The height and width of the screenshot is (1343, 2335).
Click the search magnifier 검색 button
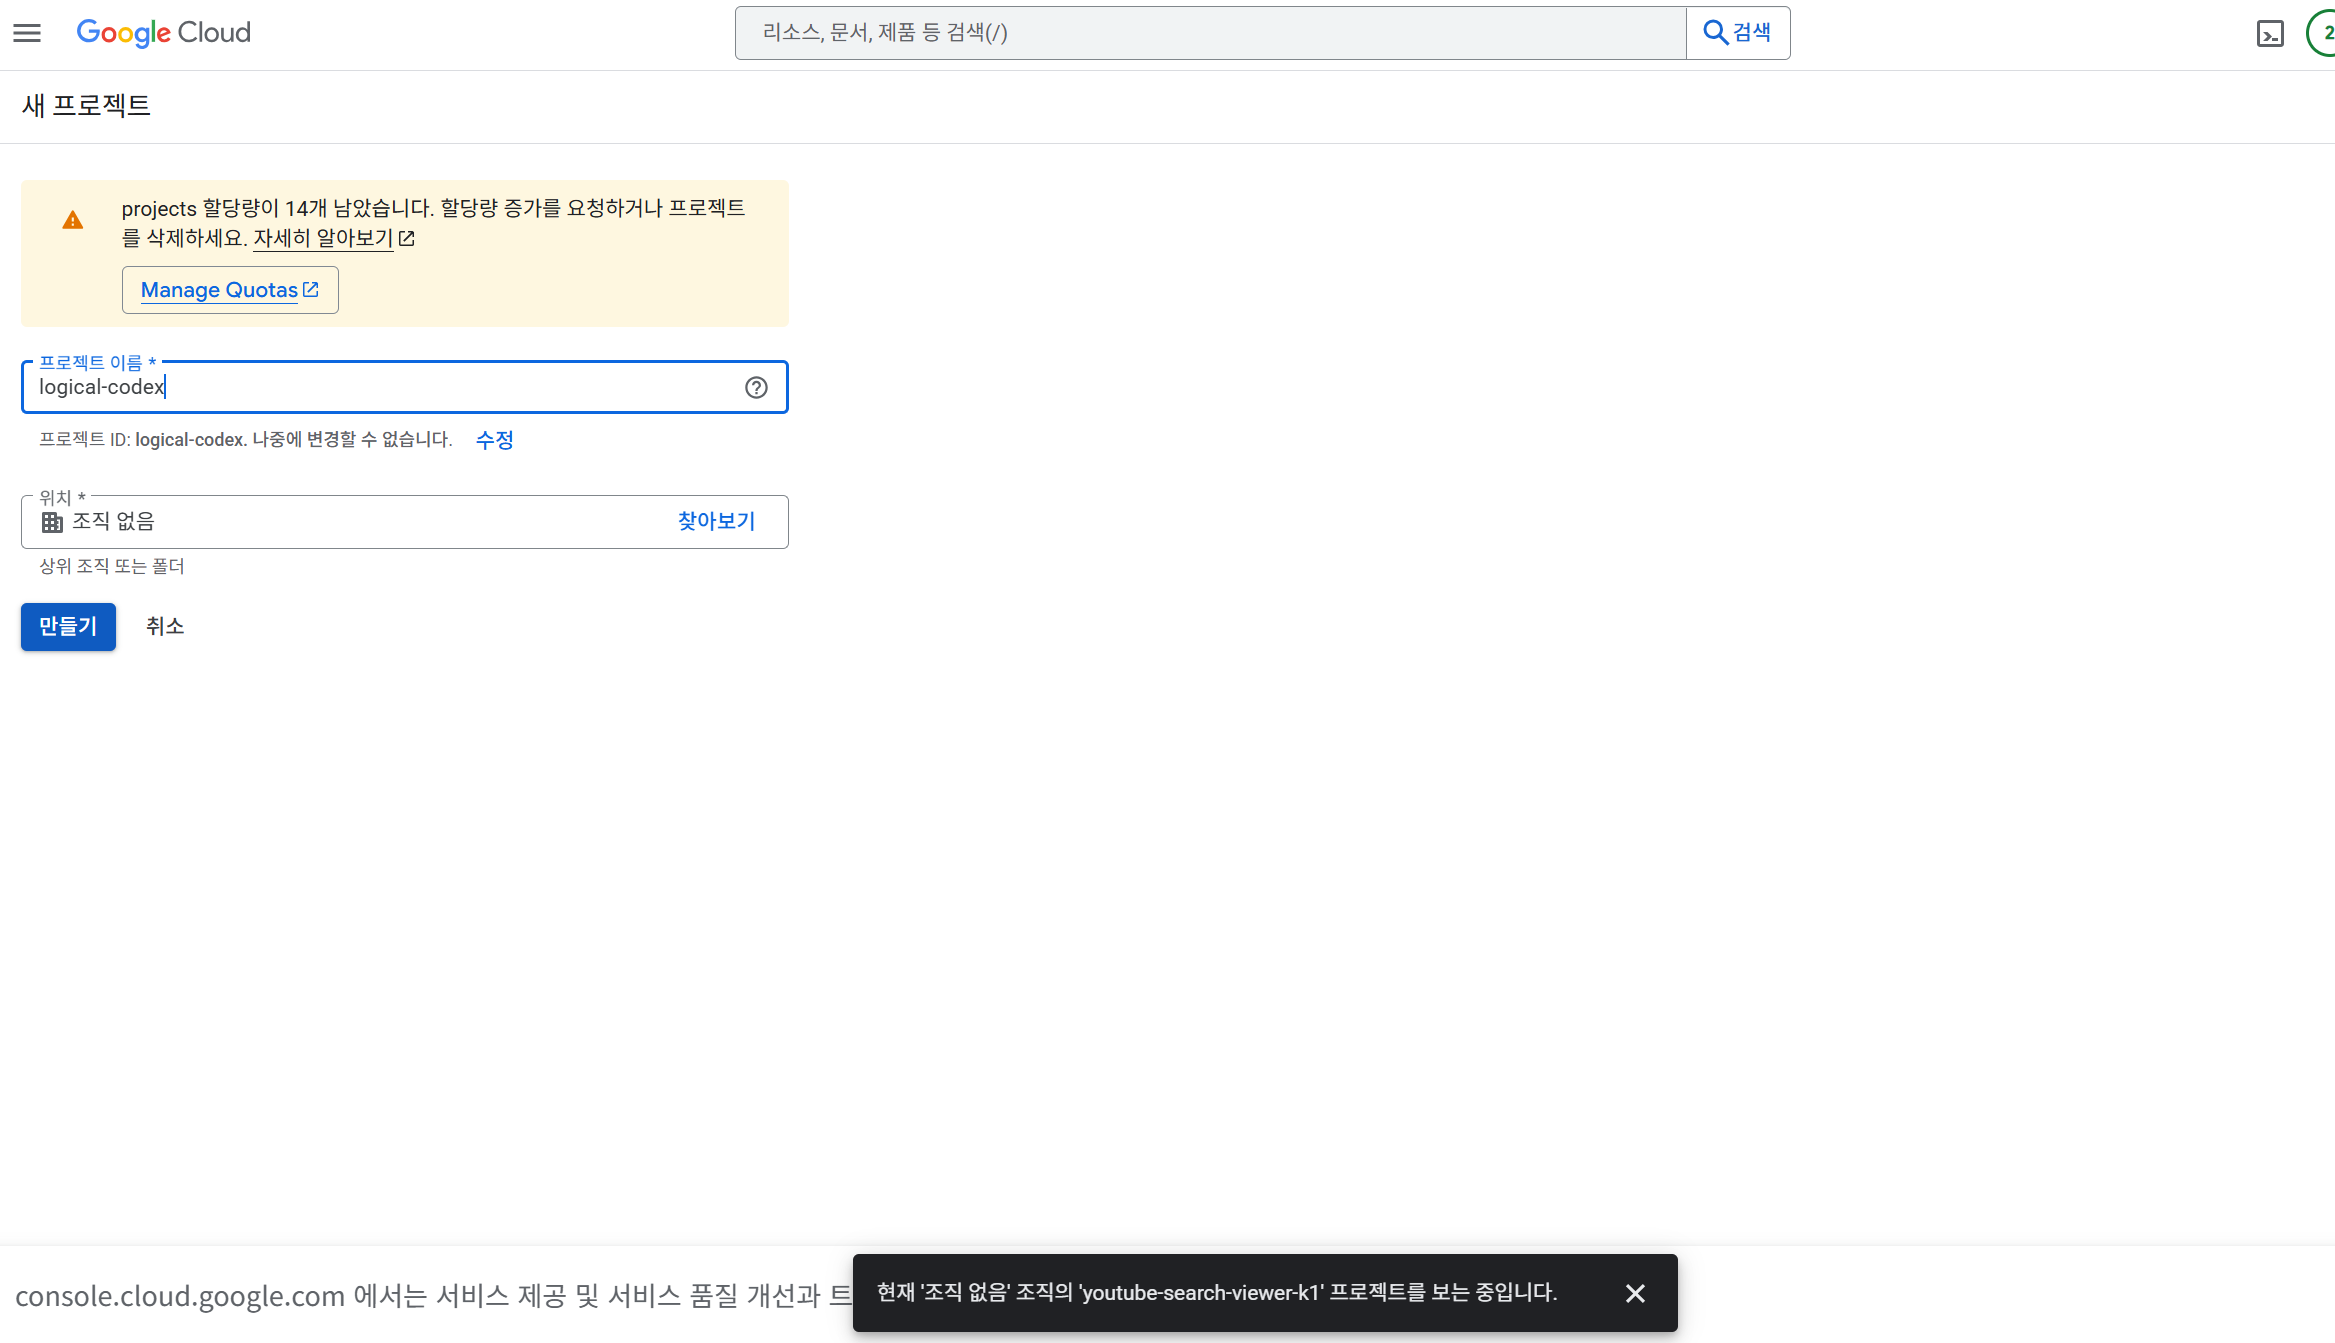pos(1737,33)
